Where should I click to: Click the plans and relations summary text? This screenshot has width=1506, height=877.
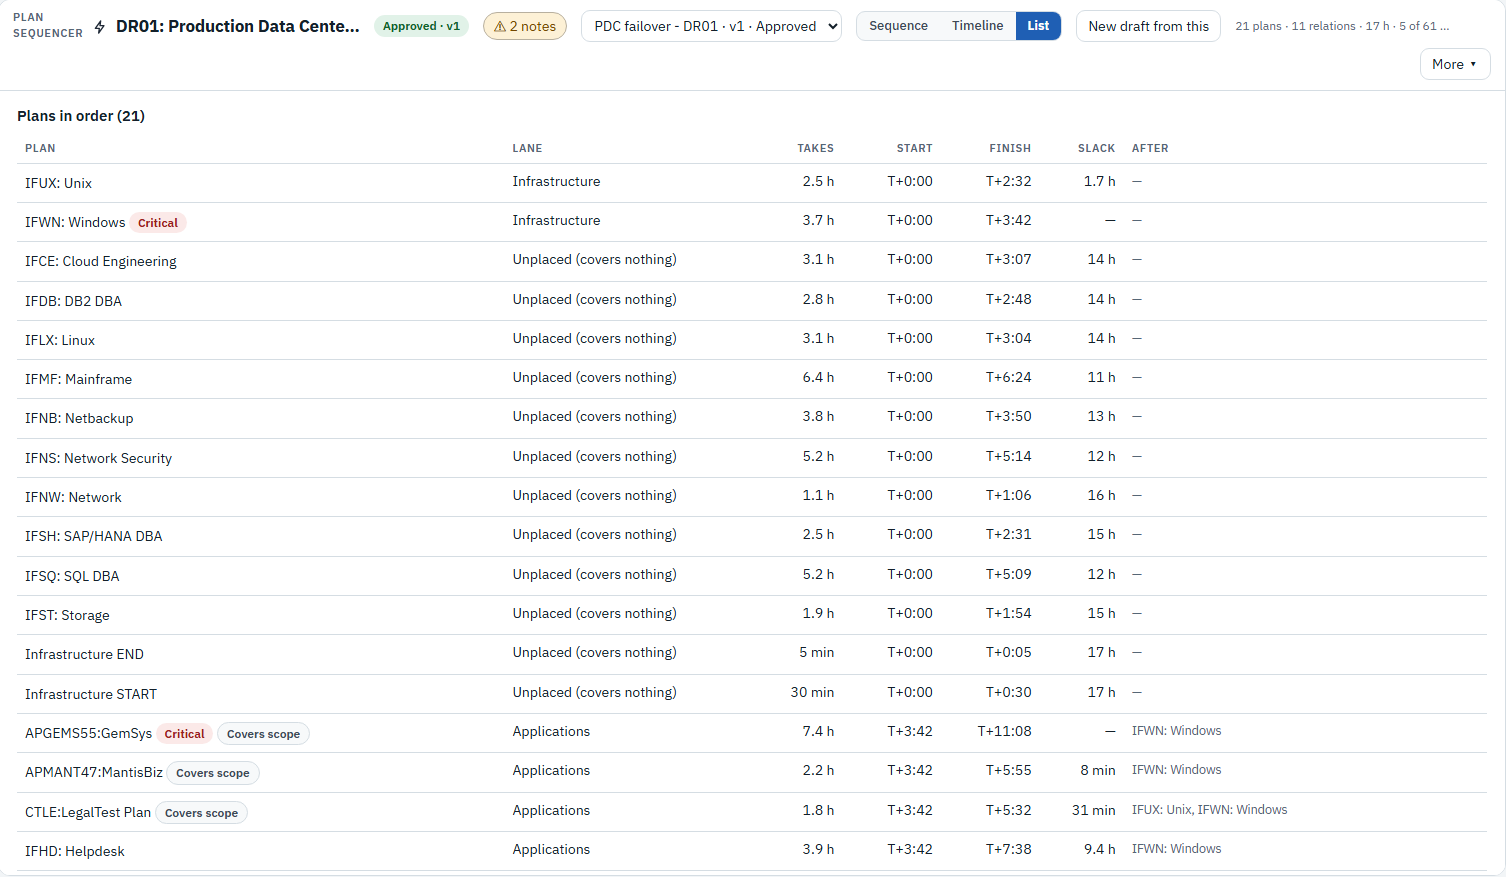(x=1342, y=26)
